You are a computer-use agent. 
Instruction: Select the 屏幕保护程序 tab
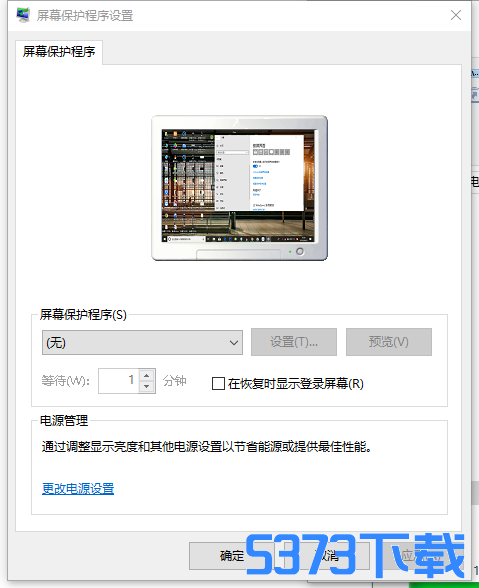coord(59,52)
